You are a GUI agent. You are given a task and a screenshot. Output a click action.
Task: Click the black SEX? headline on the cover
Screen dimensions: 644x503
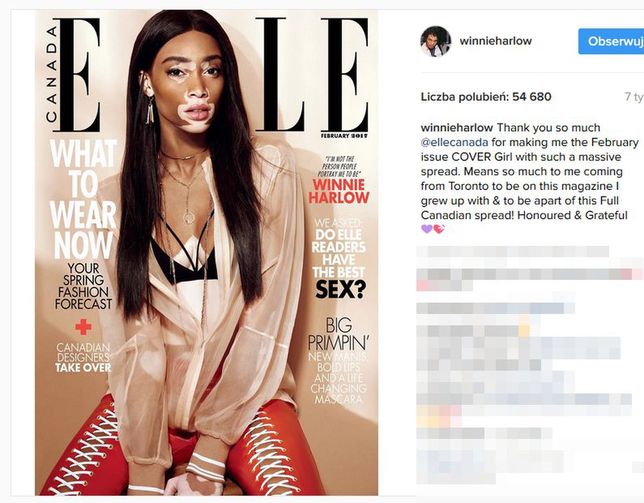(x=340, y=290)
